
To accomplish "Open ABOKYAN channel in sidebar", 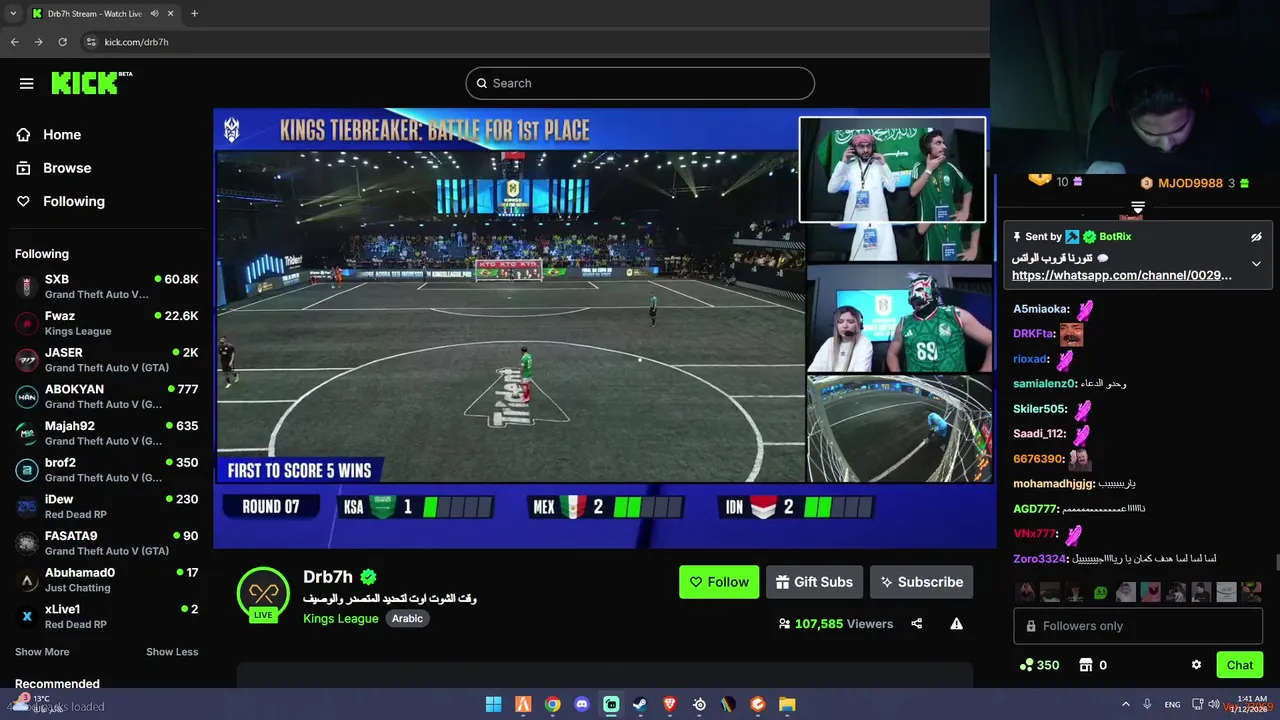I will click(107, 397).
